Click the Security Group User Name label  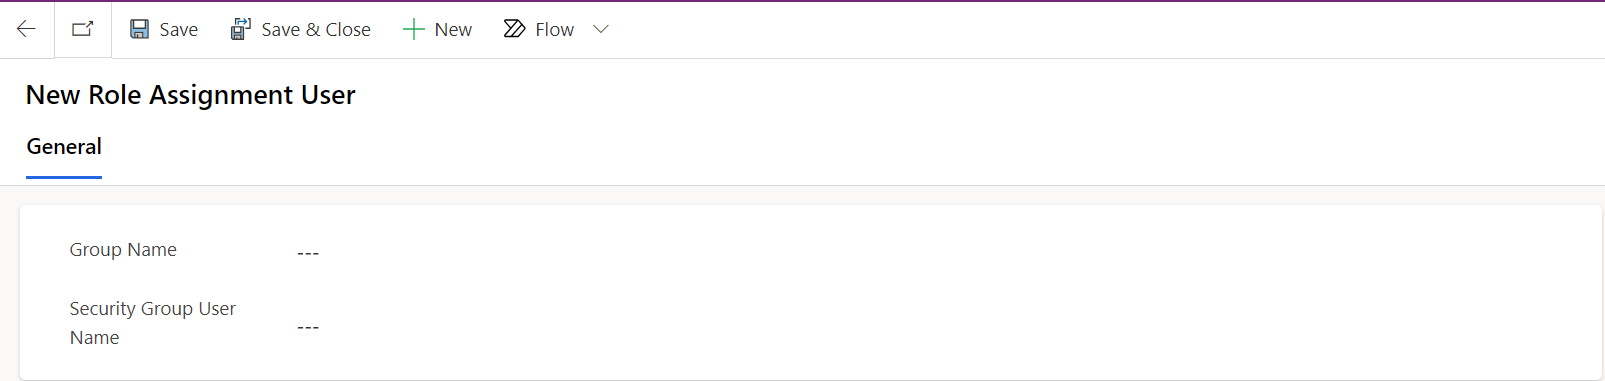click(x=153, y=323)
